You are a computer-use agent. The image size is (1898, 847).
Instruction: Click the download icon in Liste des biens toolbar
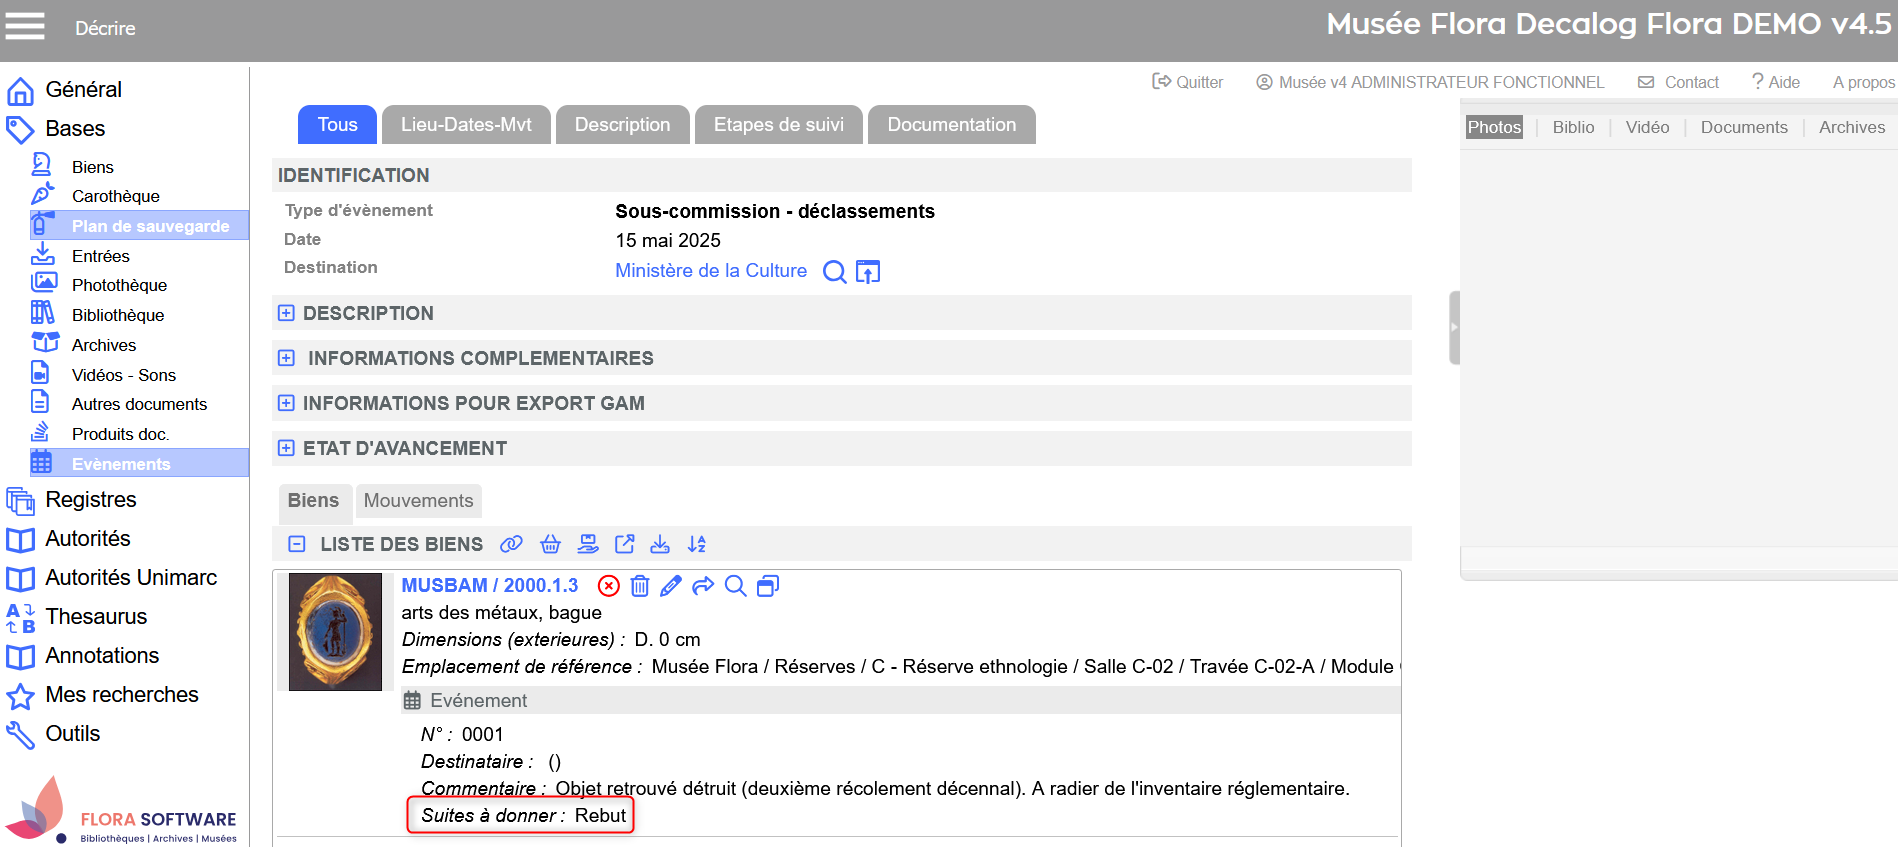(660, 544)
